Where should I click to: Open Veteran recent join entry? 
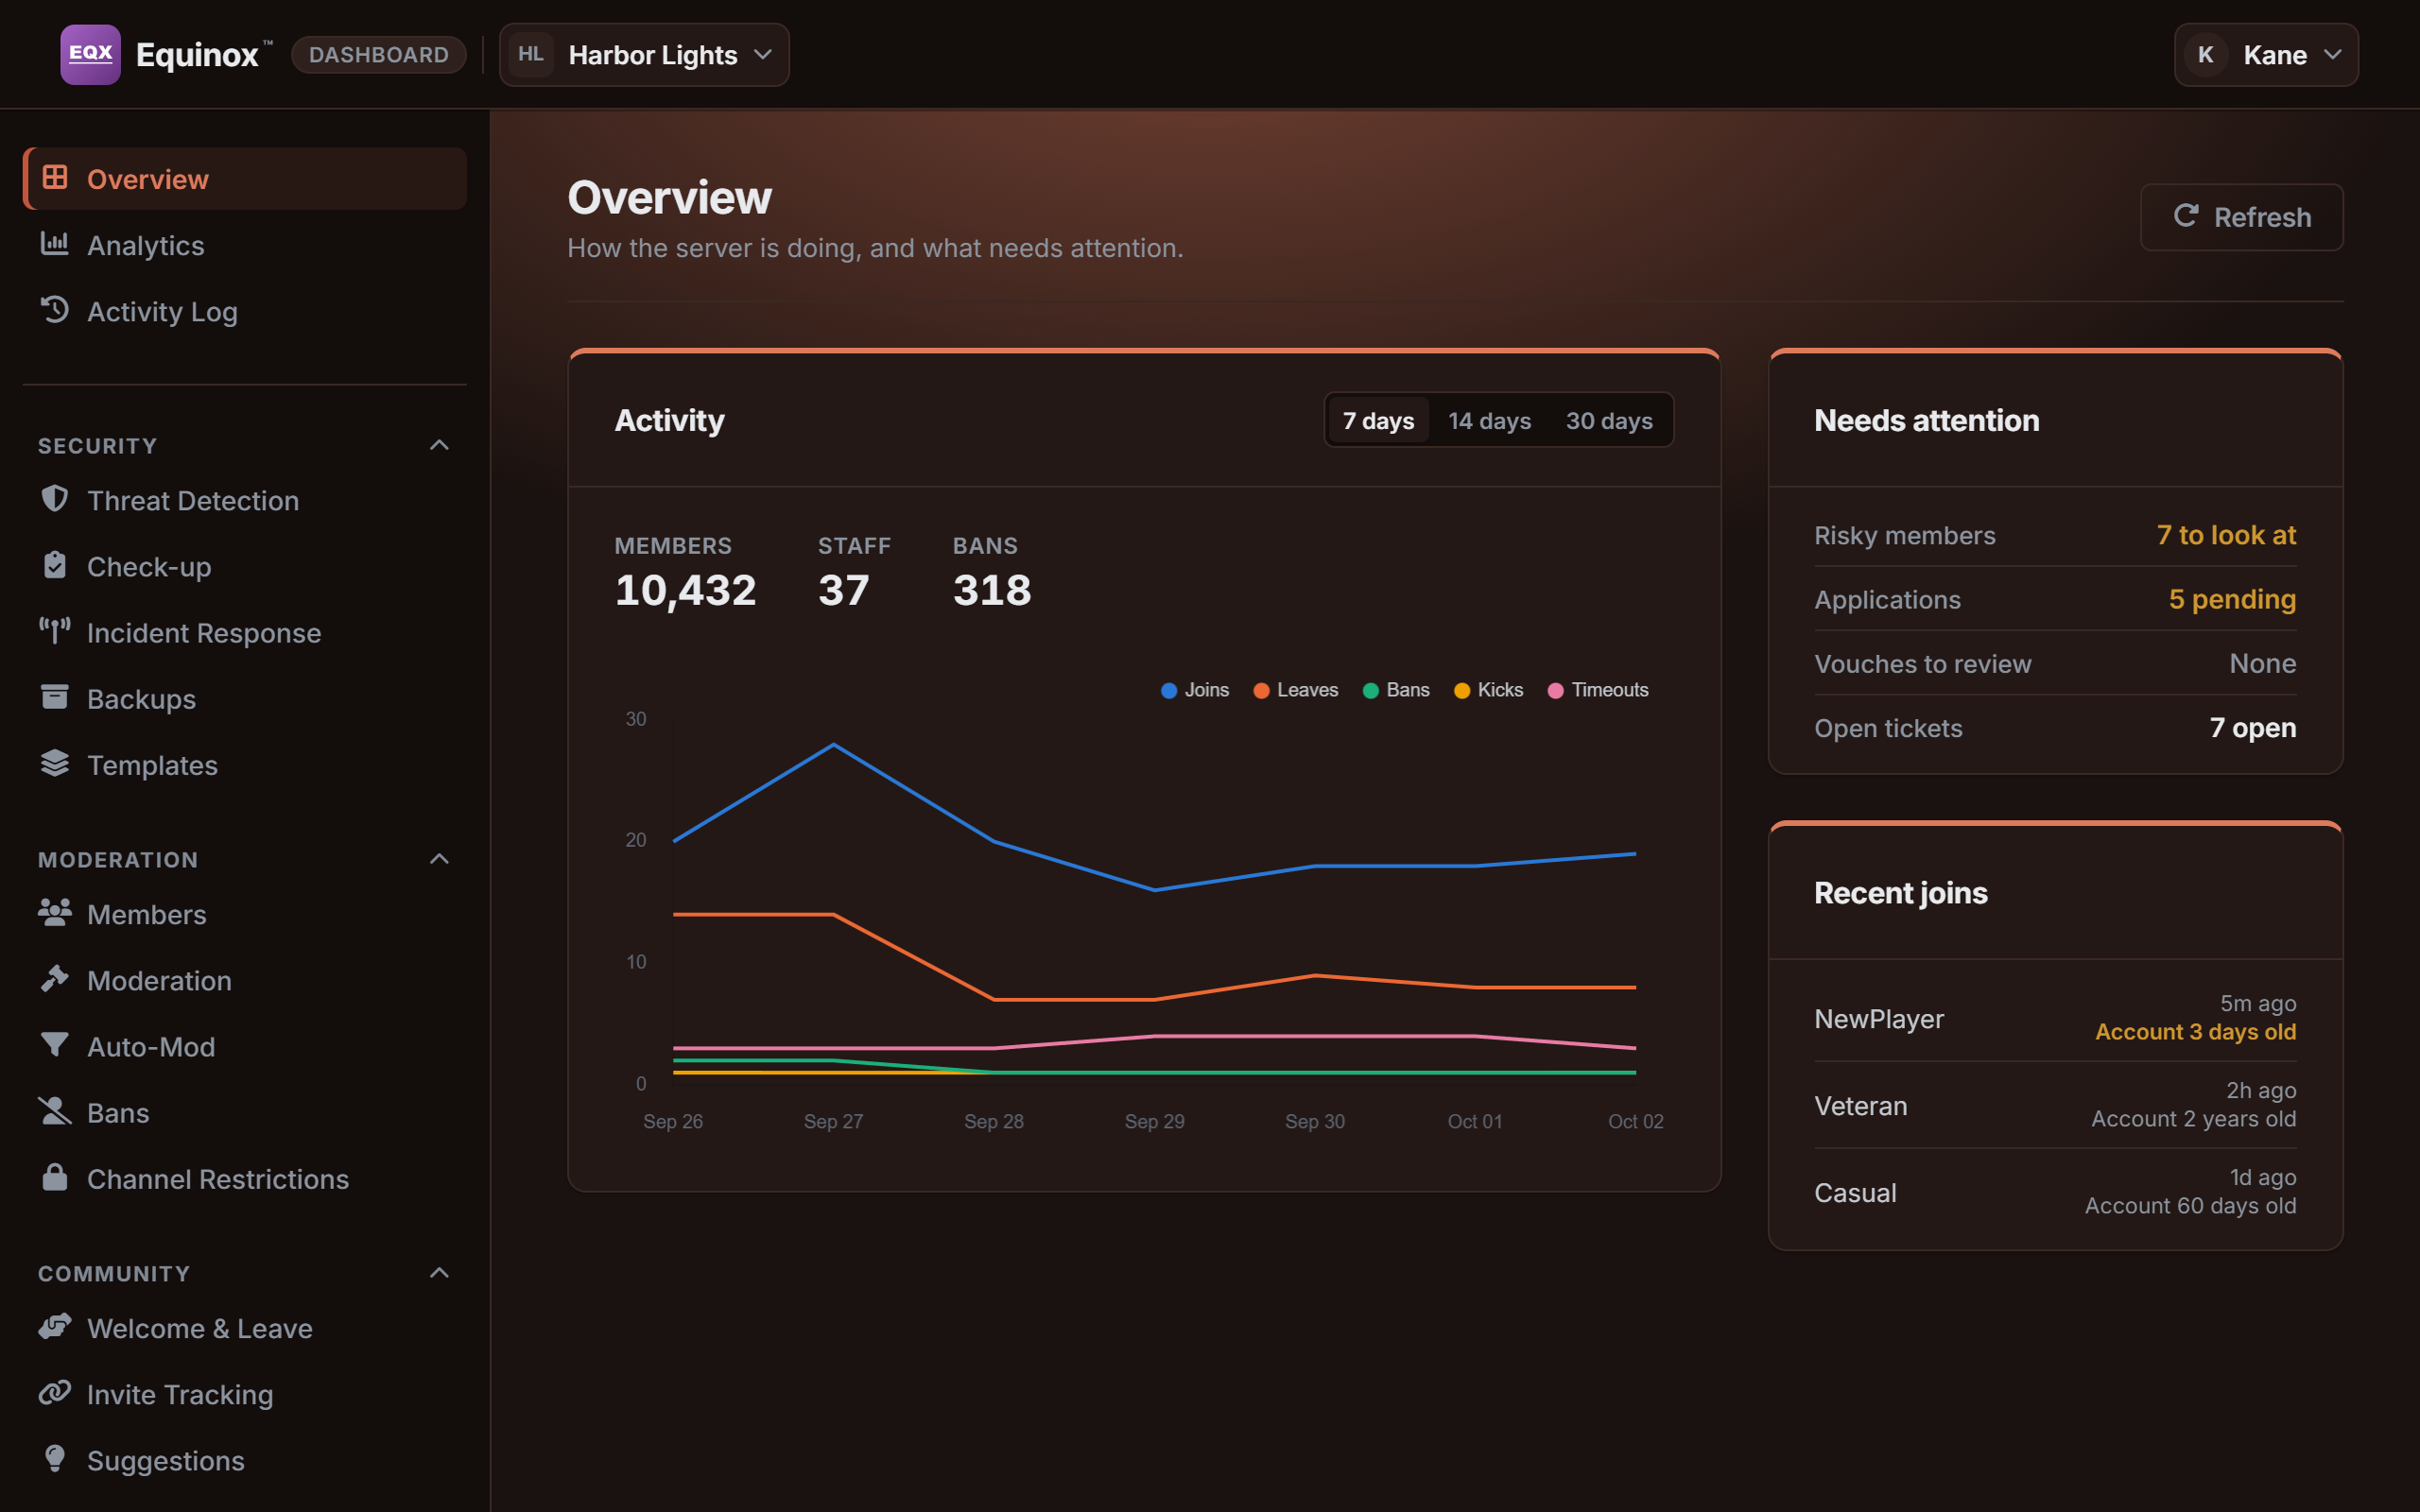pos(2055,1105)
